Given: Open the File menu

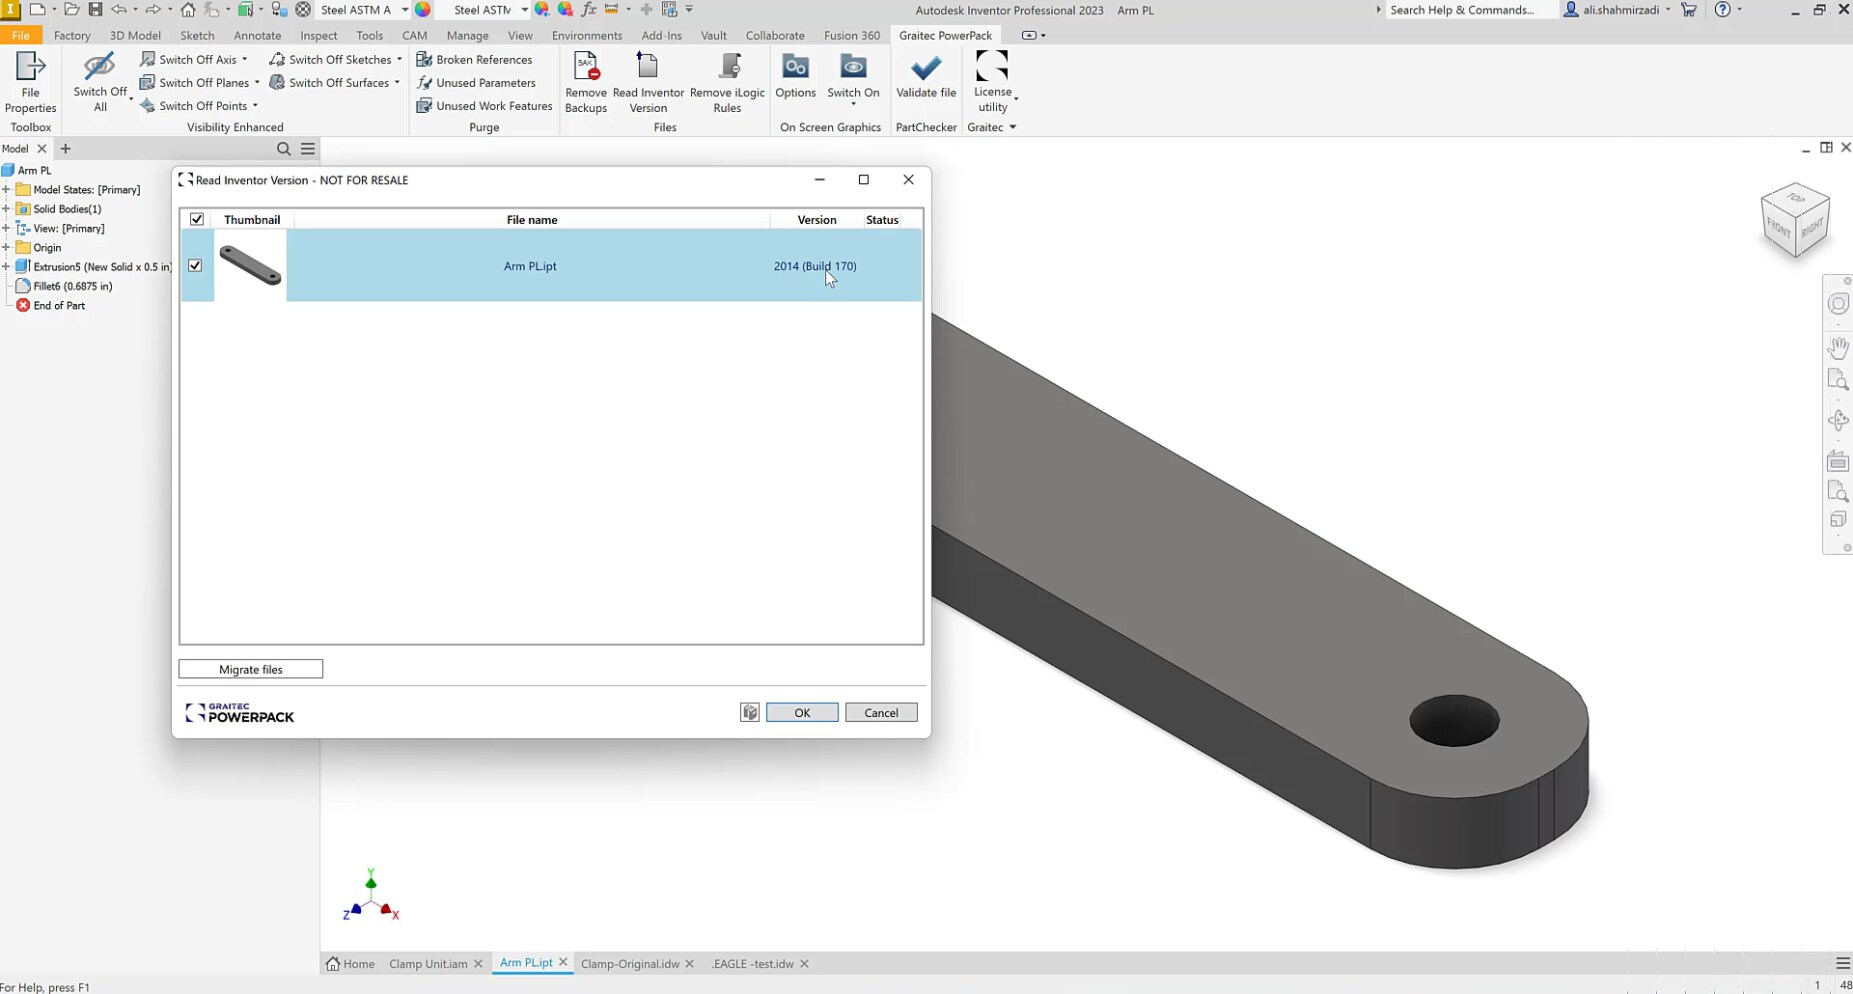Looking at the screenshot, I should [20, 35].
